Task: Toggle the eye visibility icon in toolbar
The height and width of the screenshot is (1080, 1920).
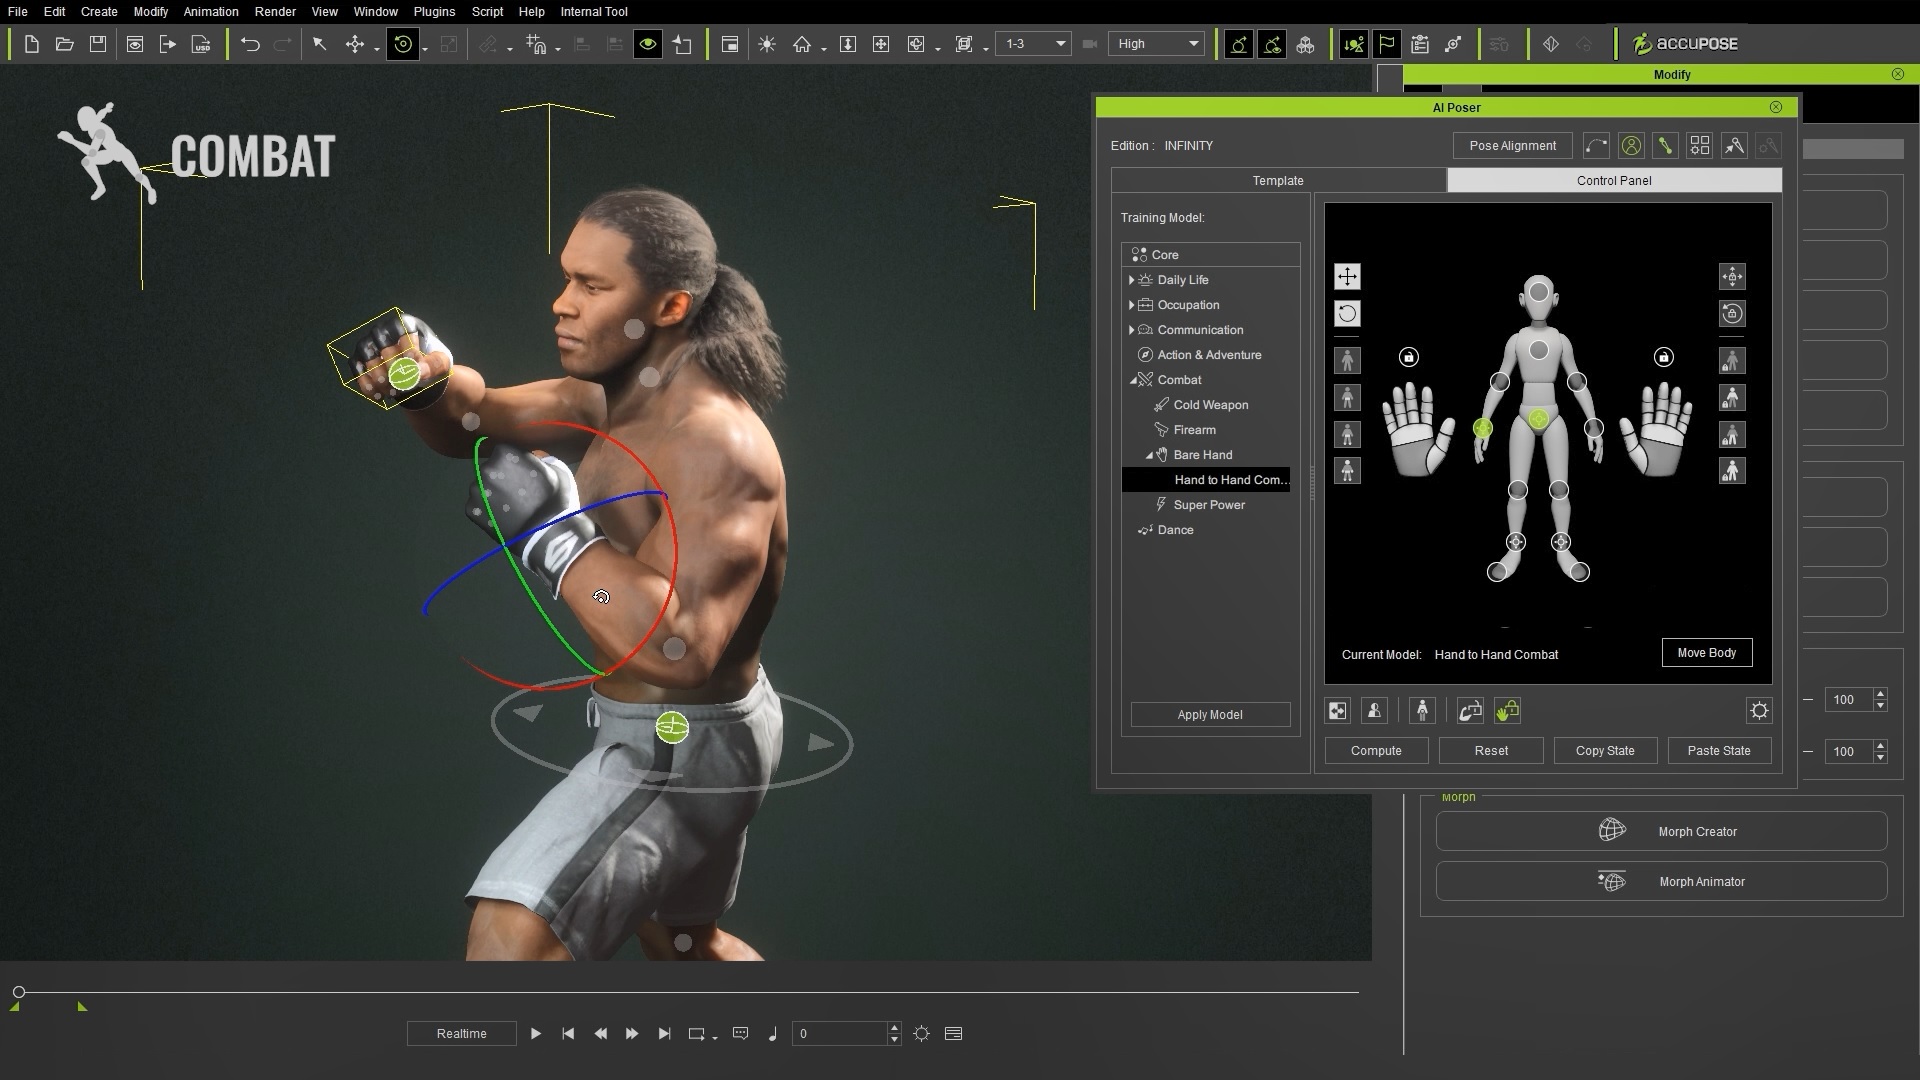Action: click(648, 44)
